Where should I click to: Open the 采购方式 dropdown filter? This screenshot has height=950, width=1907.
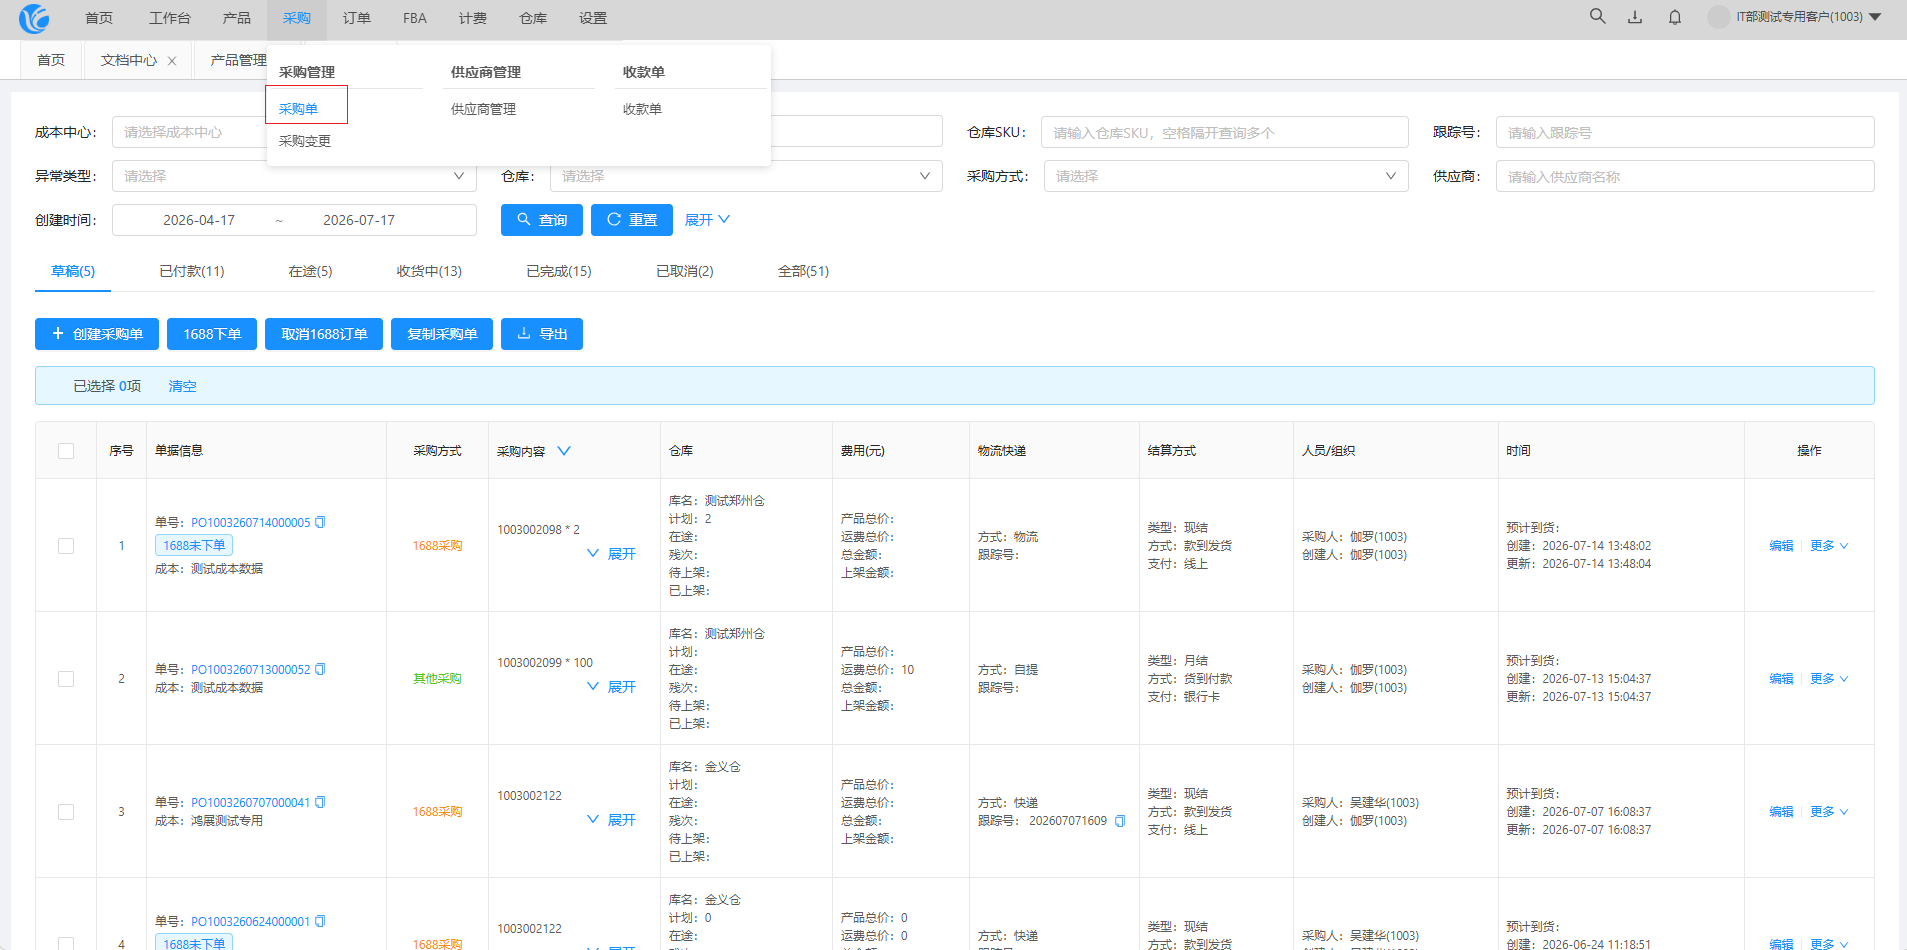[1226, 176]
